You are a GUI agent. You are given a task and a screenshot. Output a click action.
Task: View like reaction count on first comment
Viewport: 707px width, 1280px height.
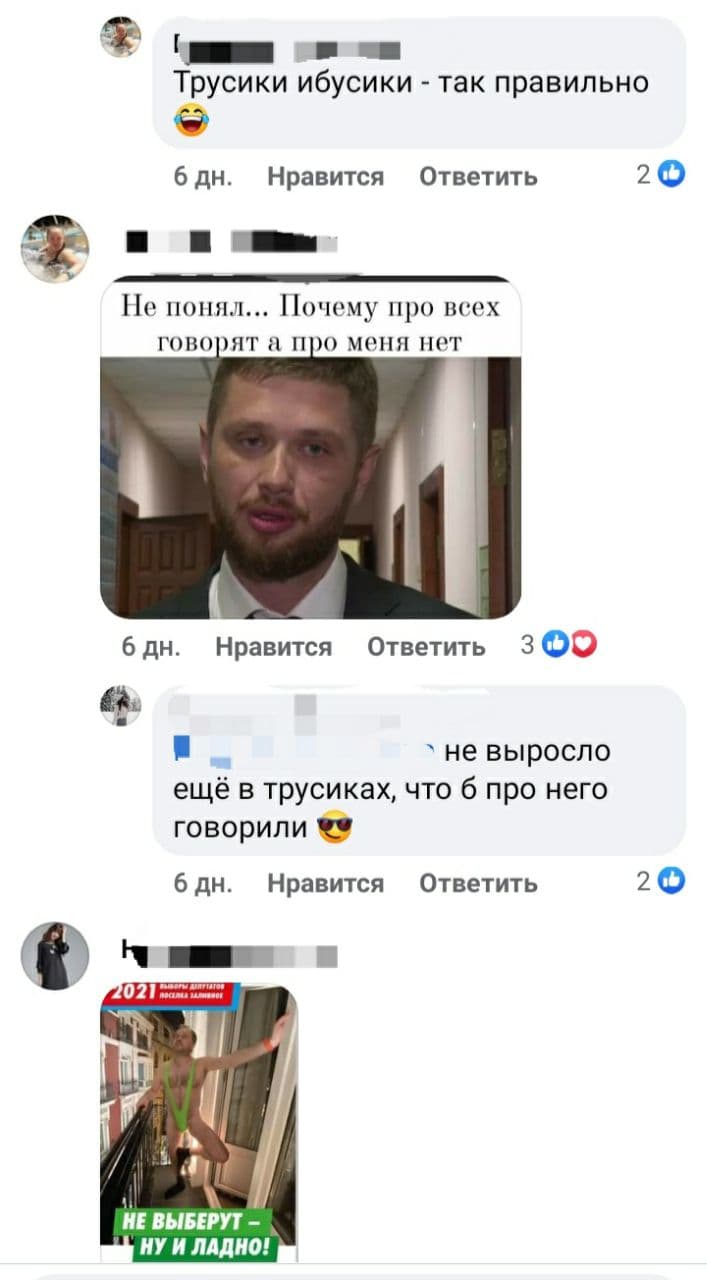click(661, 175)
